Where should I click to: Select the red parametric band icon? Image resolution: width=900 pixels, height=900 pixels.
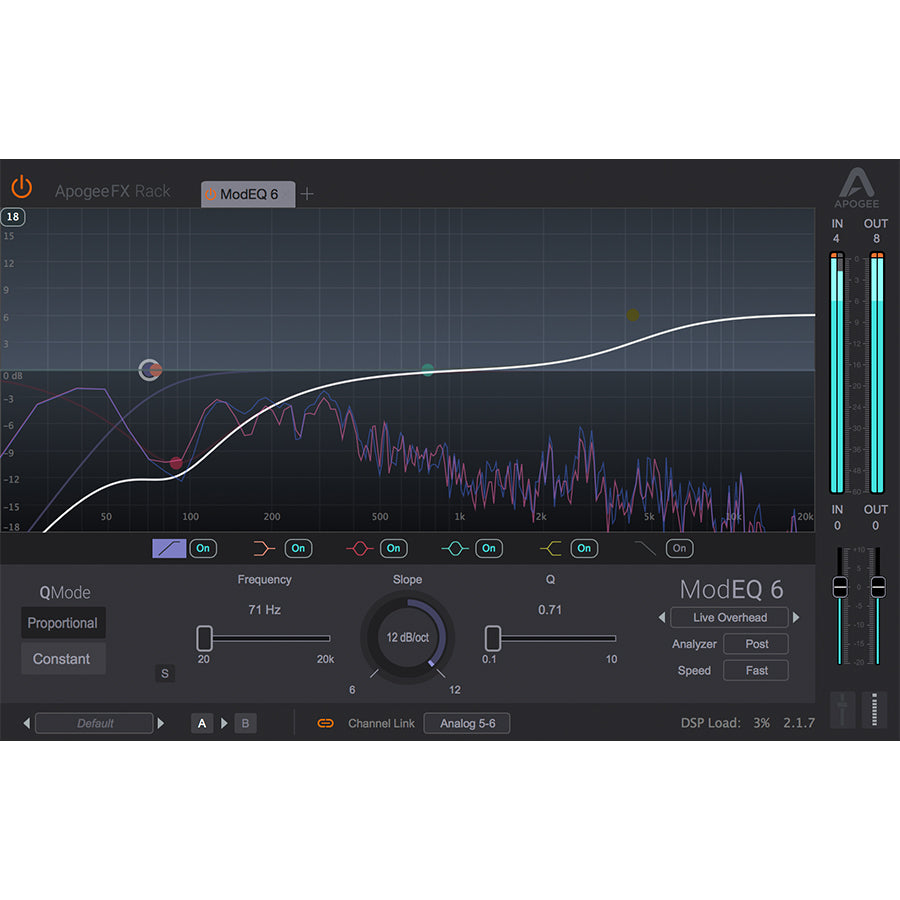coord(359,548)
